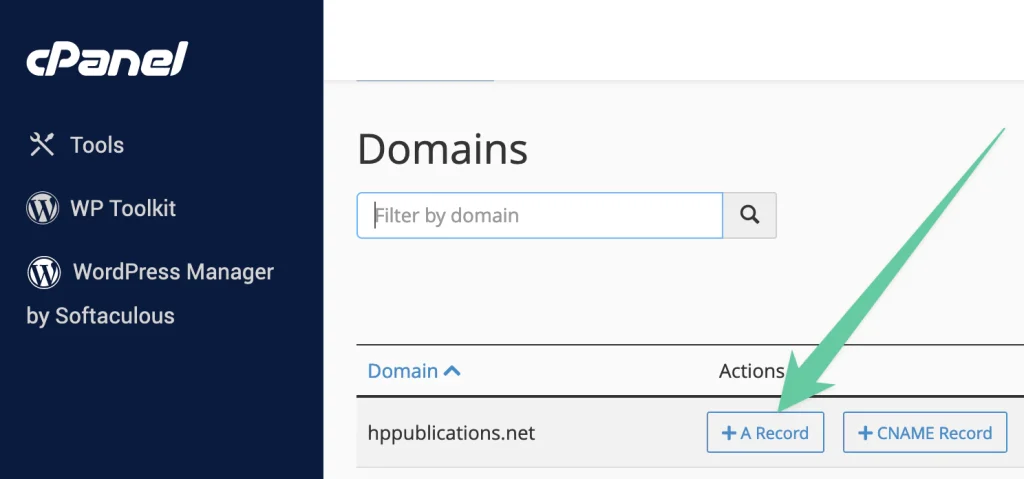
Task: Click the Domains page heading
Action: coord(443,148)
